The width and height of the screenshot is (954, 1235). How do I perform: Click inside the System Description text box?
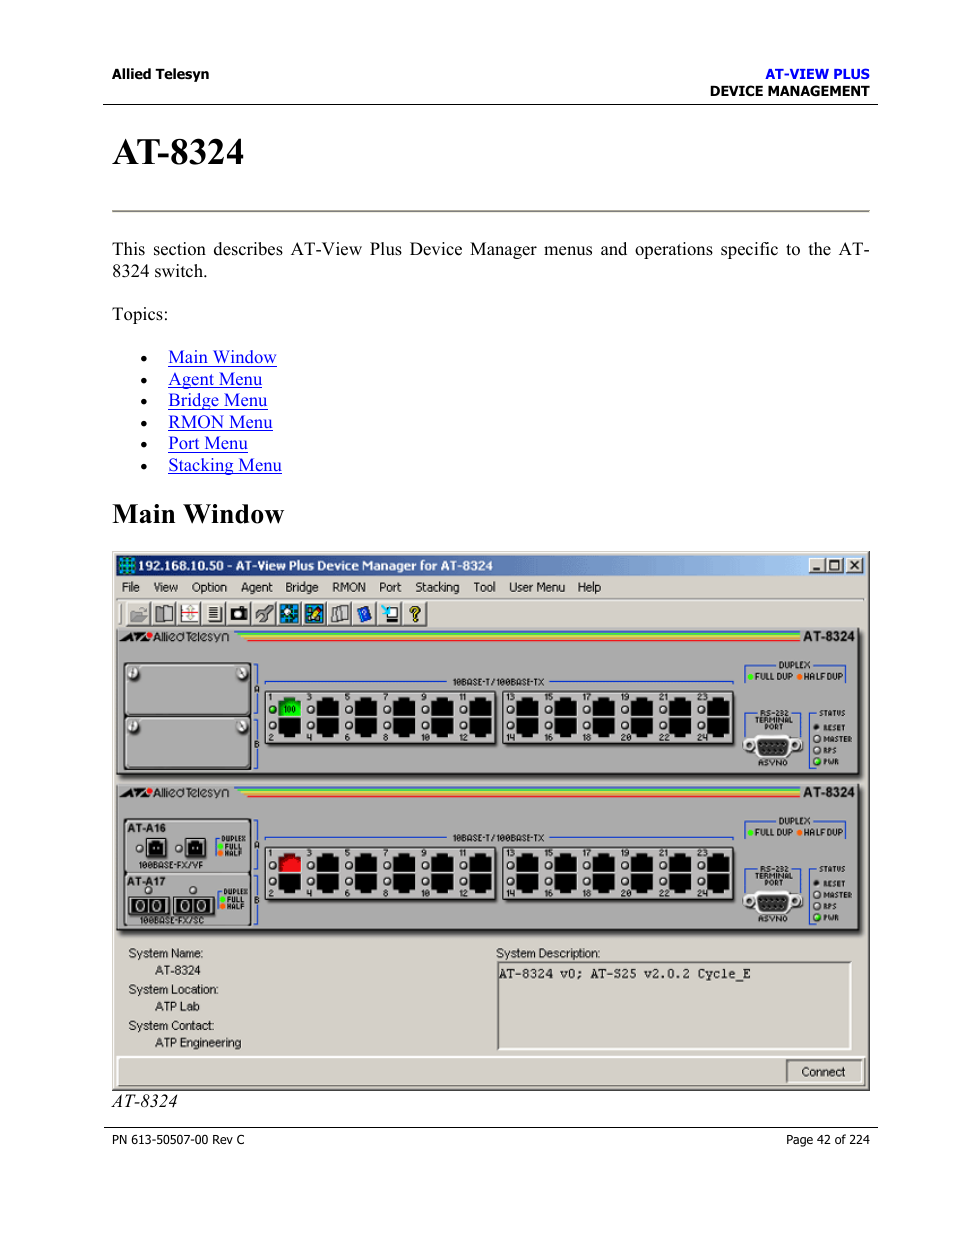(674, 1005)
